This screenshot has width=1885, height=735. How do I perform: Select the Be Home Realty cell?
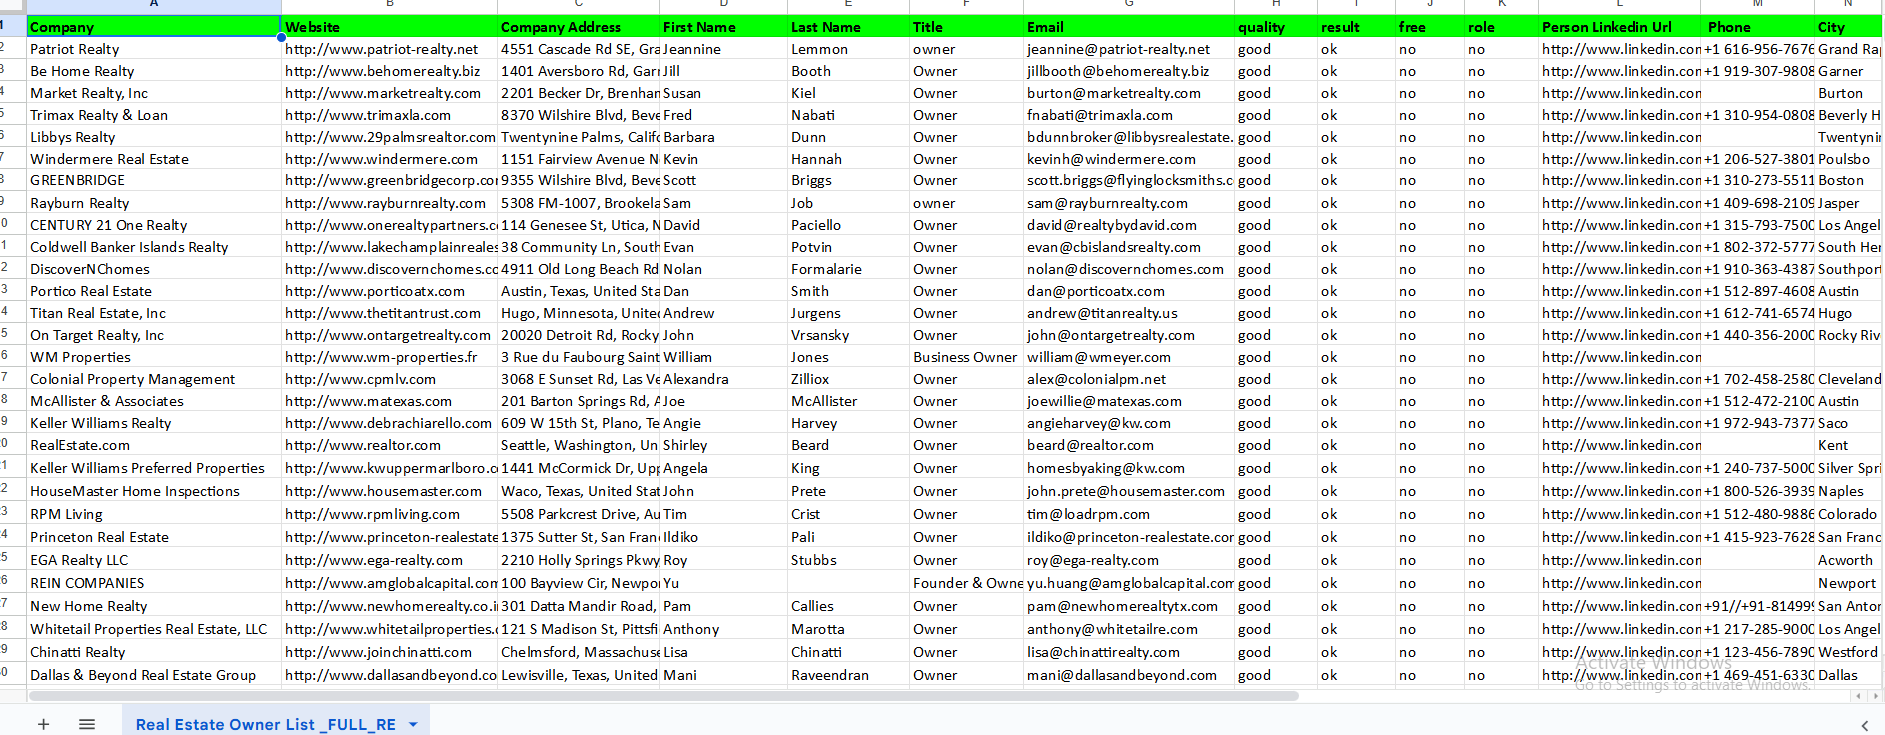(x=154, y=71)
